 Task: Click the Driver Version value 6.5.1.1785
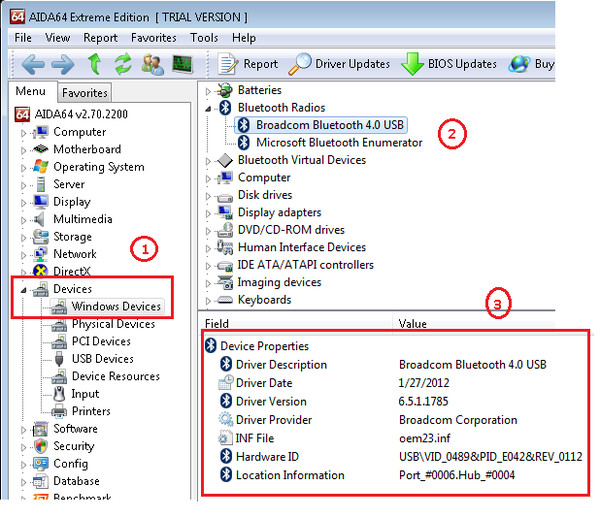[423, 401]
